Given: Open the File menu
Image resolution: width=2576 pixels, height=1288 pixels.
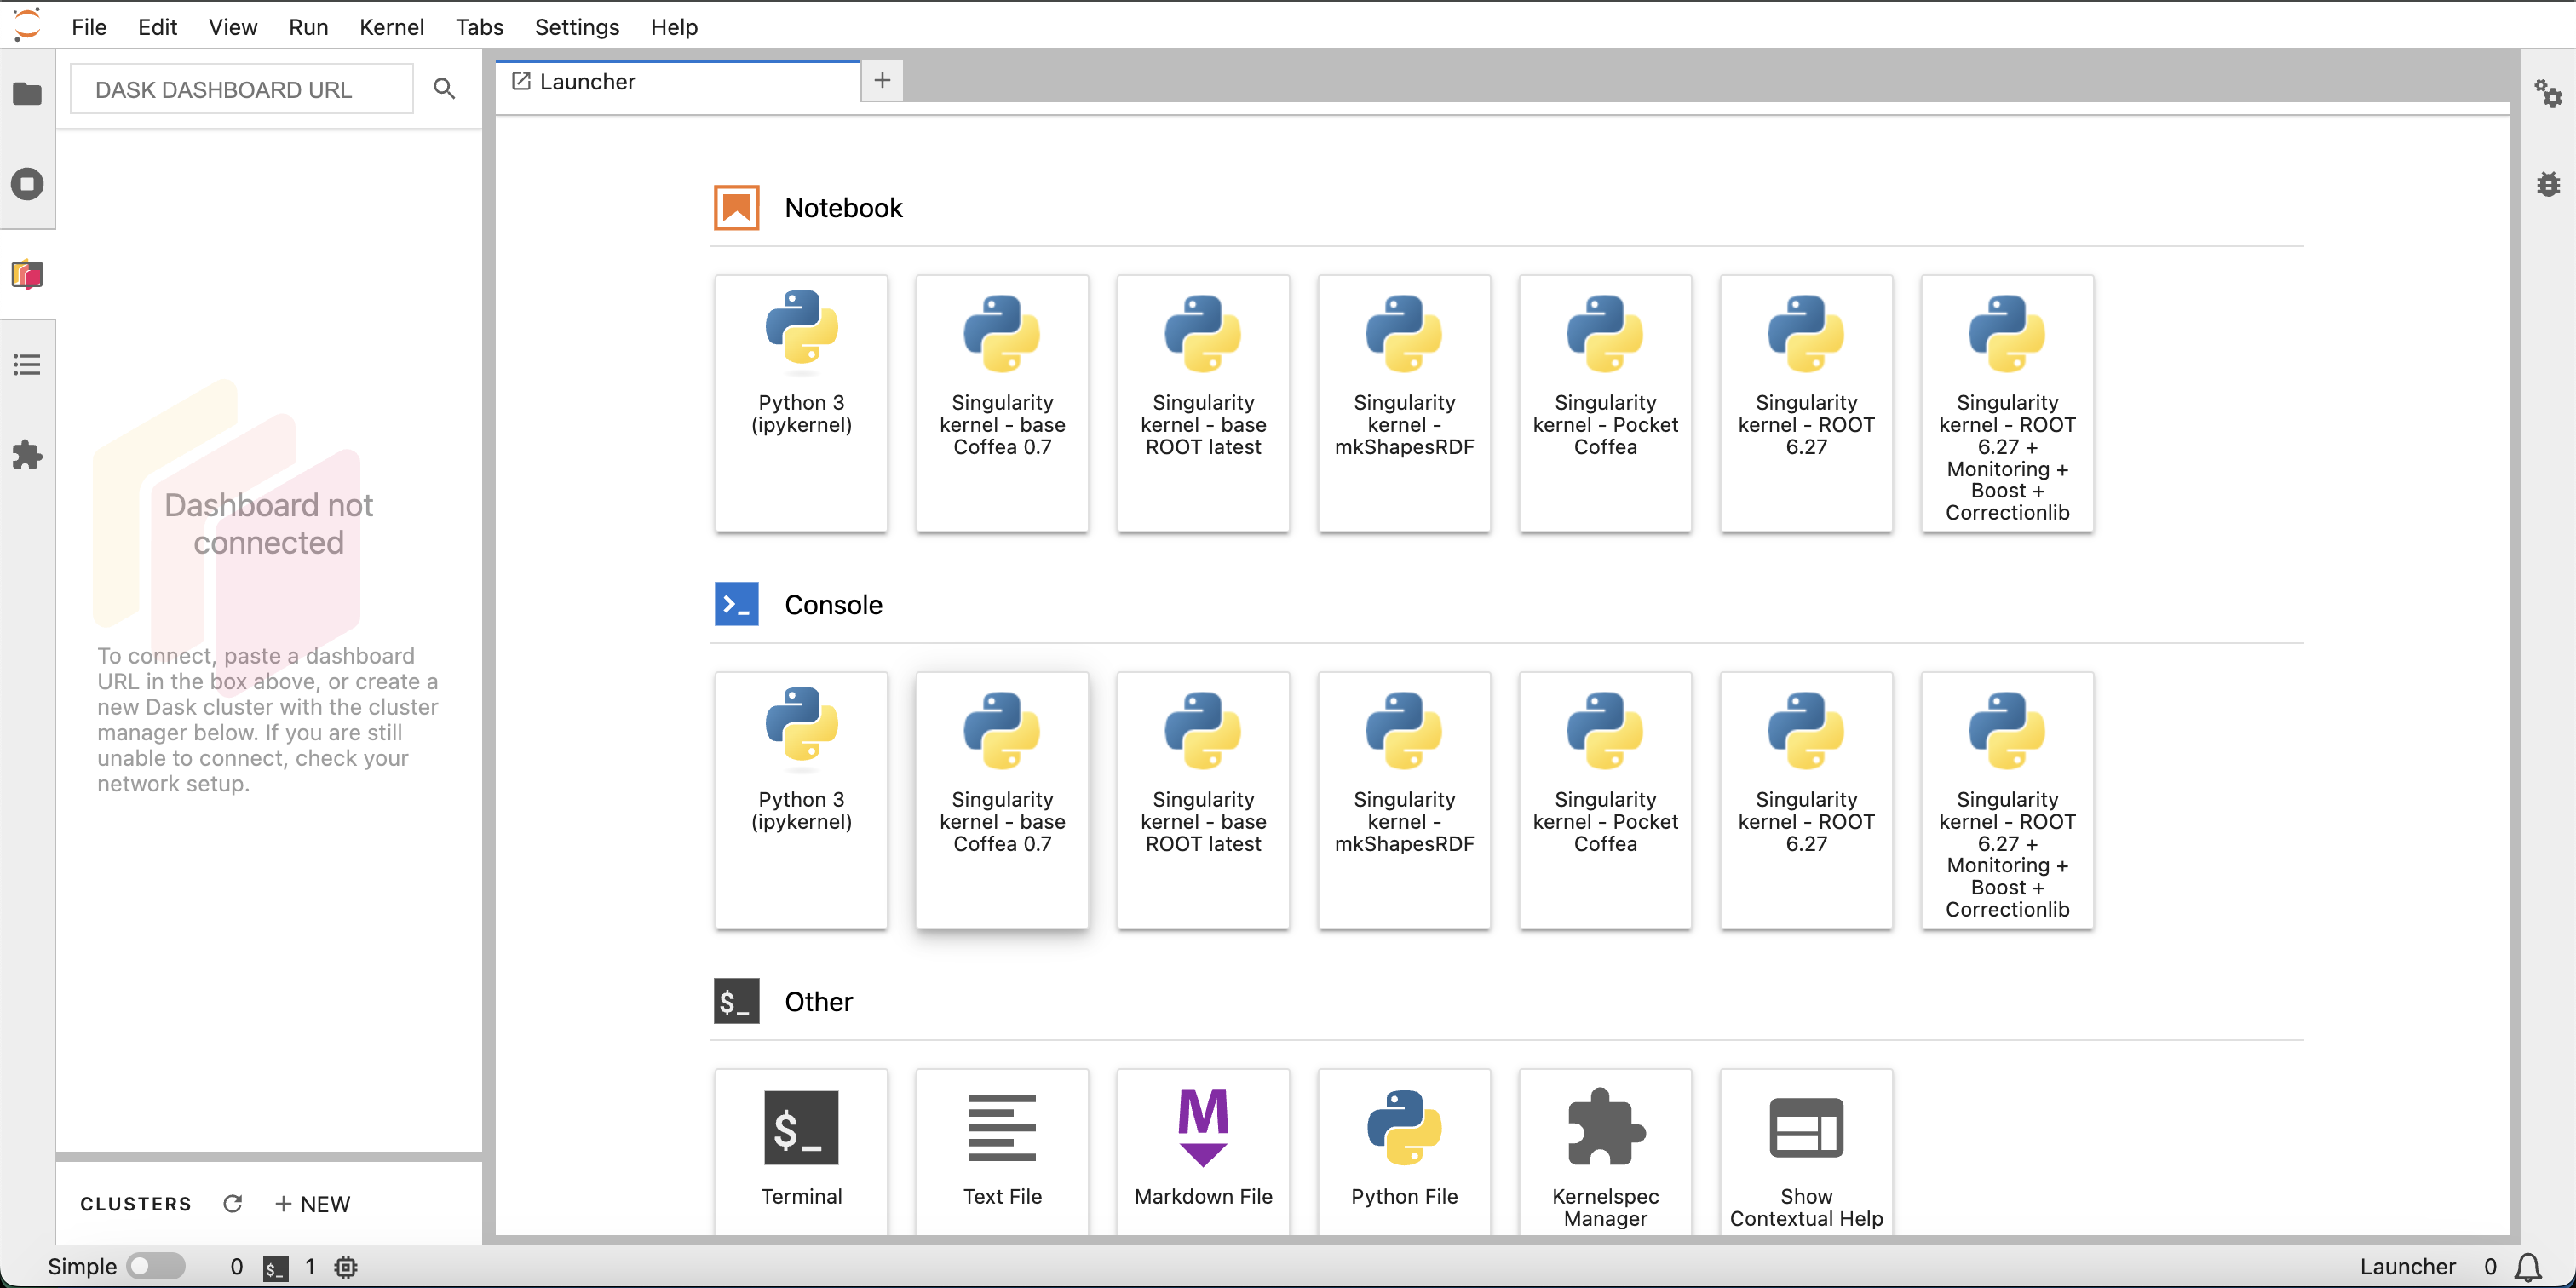Looking at the screenshot, I should click(89, 27).
